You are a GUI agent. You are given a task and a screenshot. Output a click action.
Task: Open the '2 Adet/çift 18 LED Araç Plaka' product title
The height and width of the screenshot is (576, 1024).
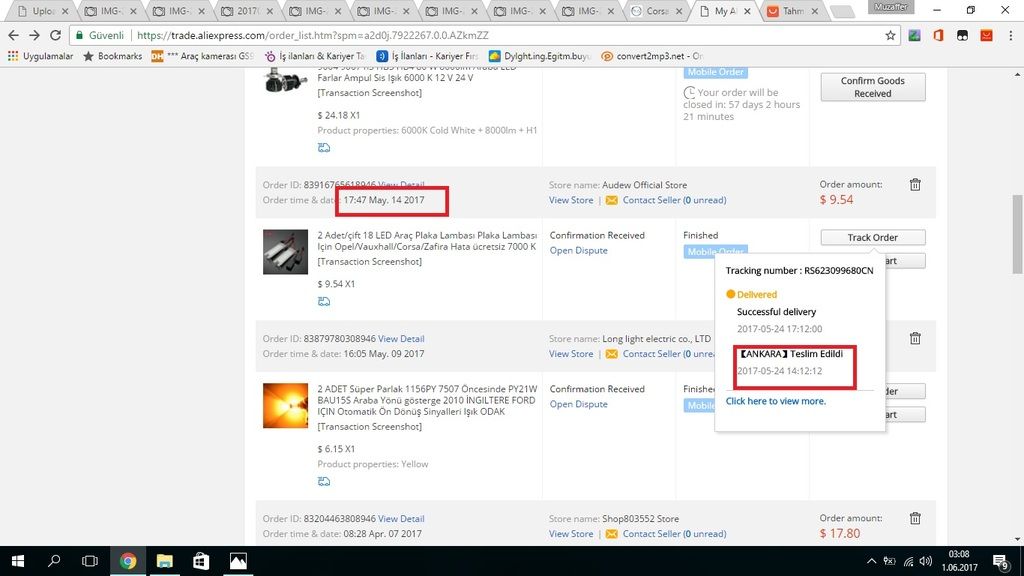pyautogui.click(x=427, y=241)
